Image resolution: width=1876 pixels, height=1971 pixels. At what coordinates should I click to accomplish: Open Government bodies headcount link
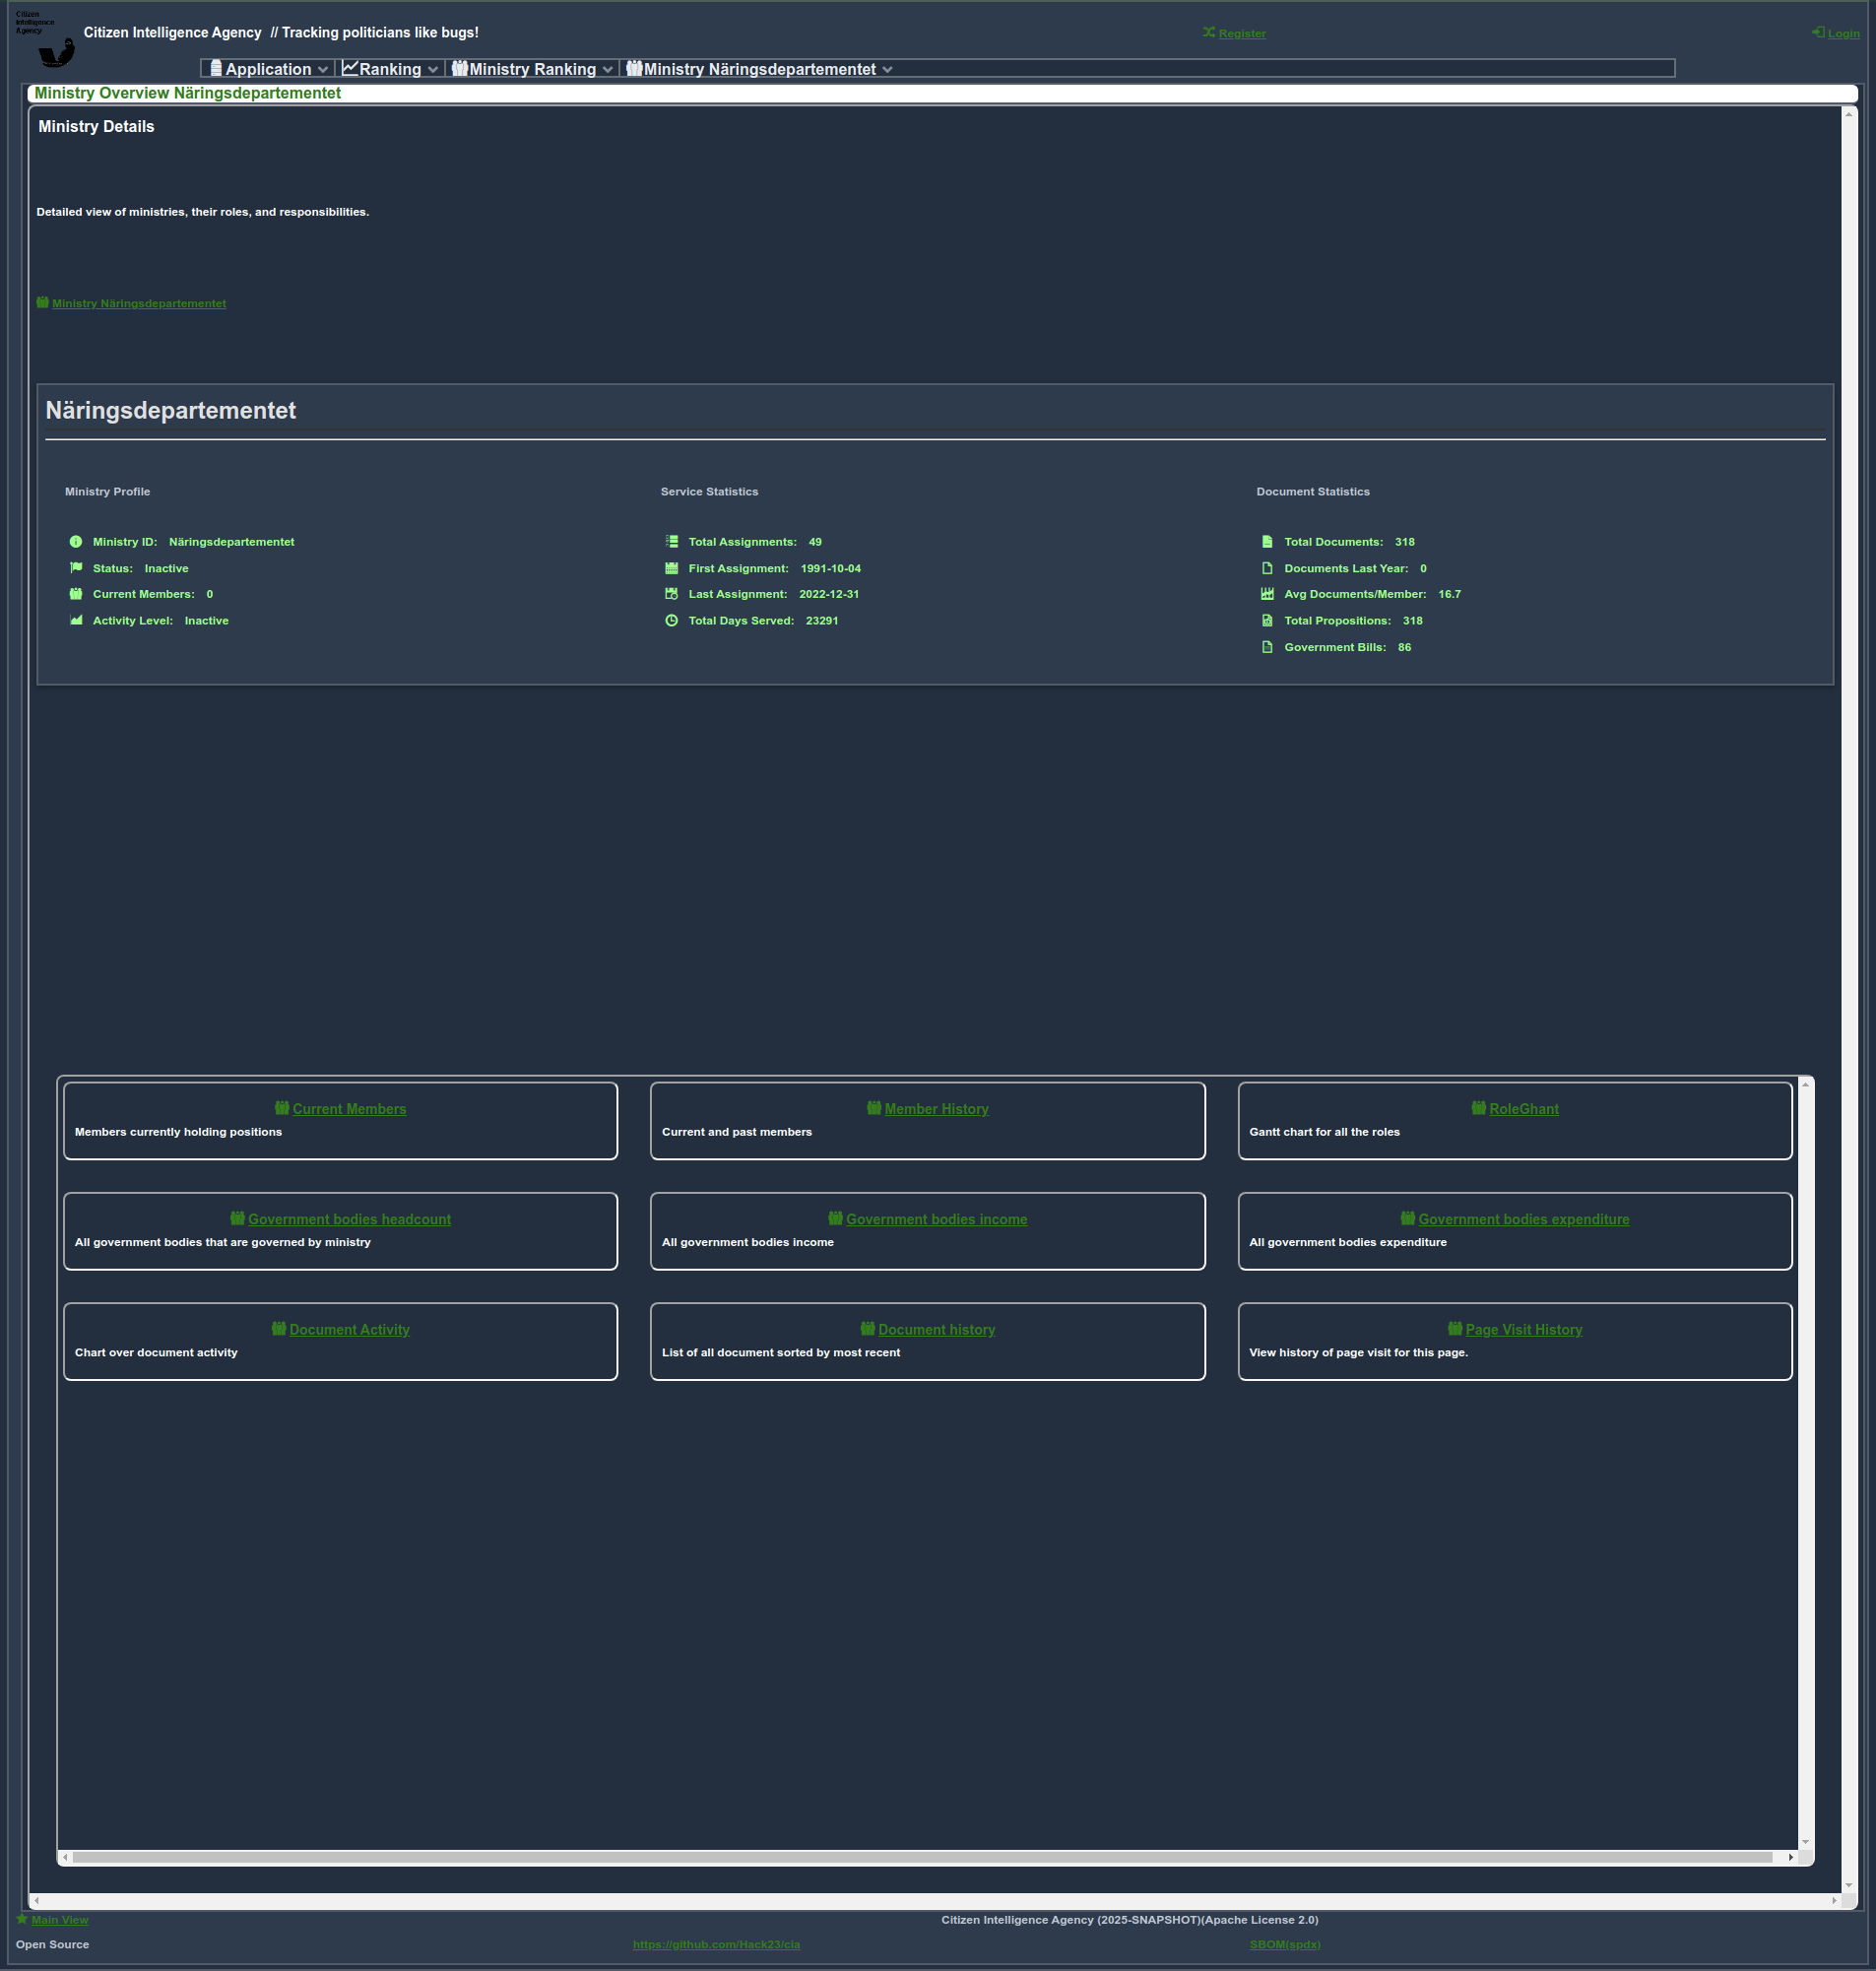[x=349, y=1219]
